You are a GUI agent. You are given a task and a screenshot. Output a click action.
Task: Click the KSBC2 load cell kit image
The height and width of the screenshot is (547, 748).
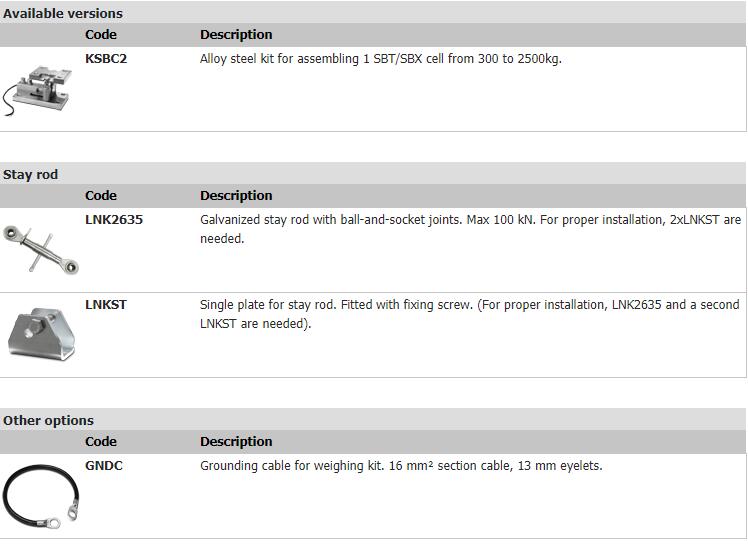(x=38, y=91)
